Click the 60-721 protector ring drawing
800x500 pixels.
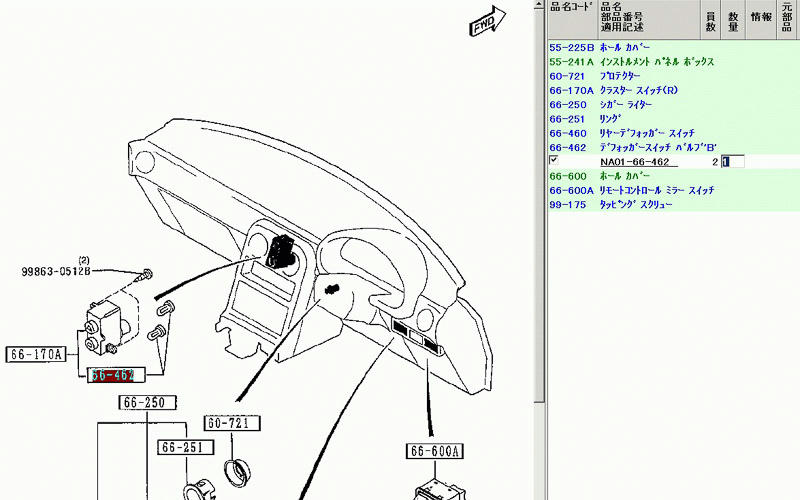click(239, 469)
